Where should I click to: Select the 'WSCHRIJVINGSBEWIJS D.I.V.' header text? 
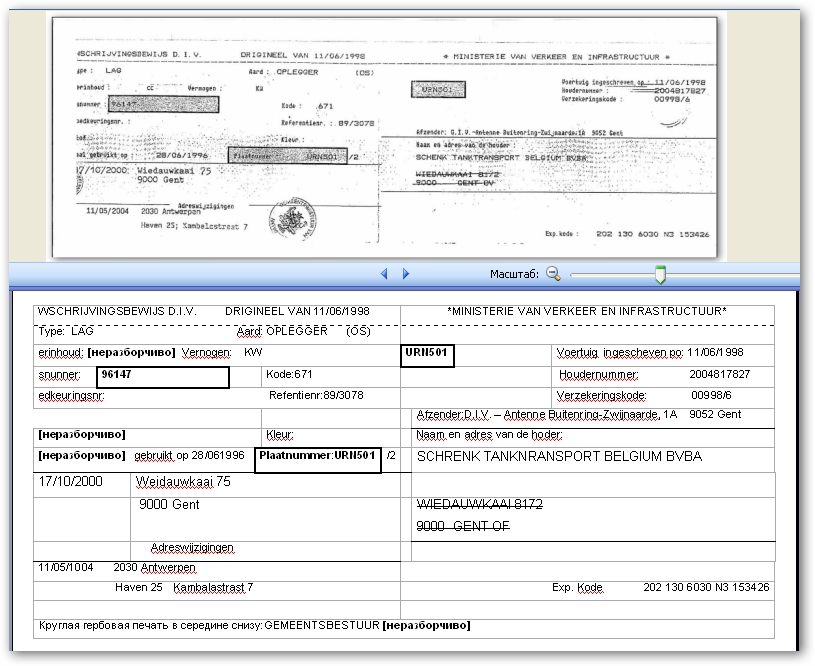(117, 311)
